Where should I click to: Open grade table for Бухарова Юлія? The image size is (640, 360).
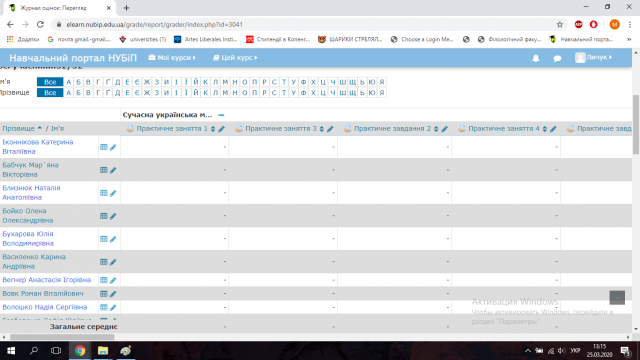pyautogui.click(x=104, y=239)
